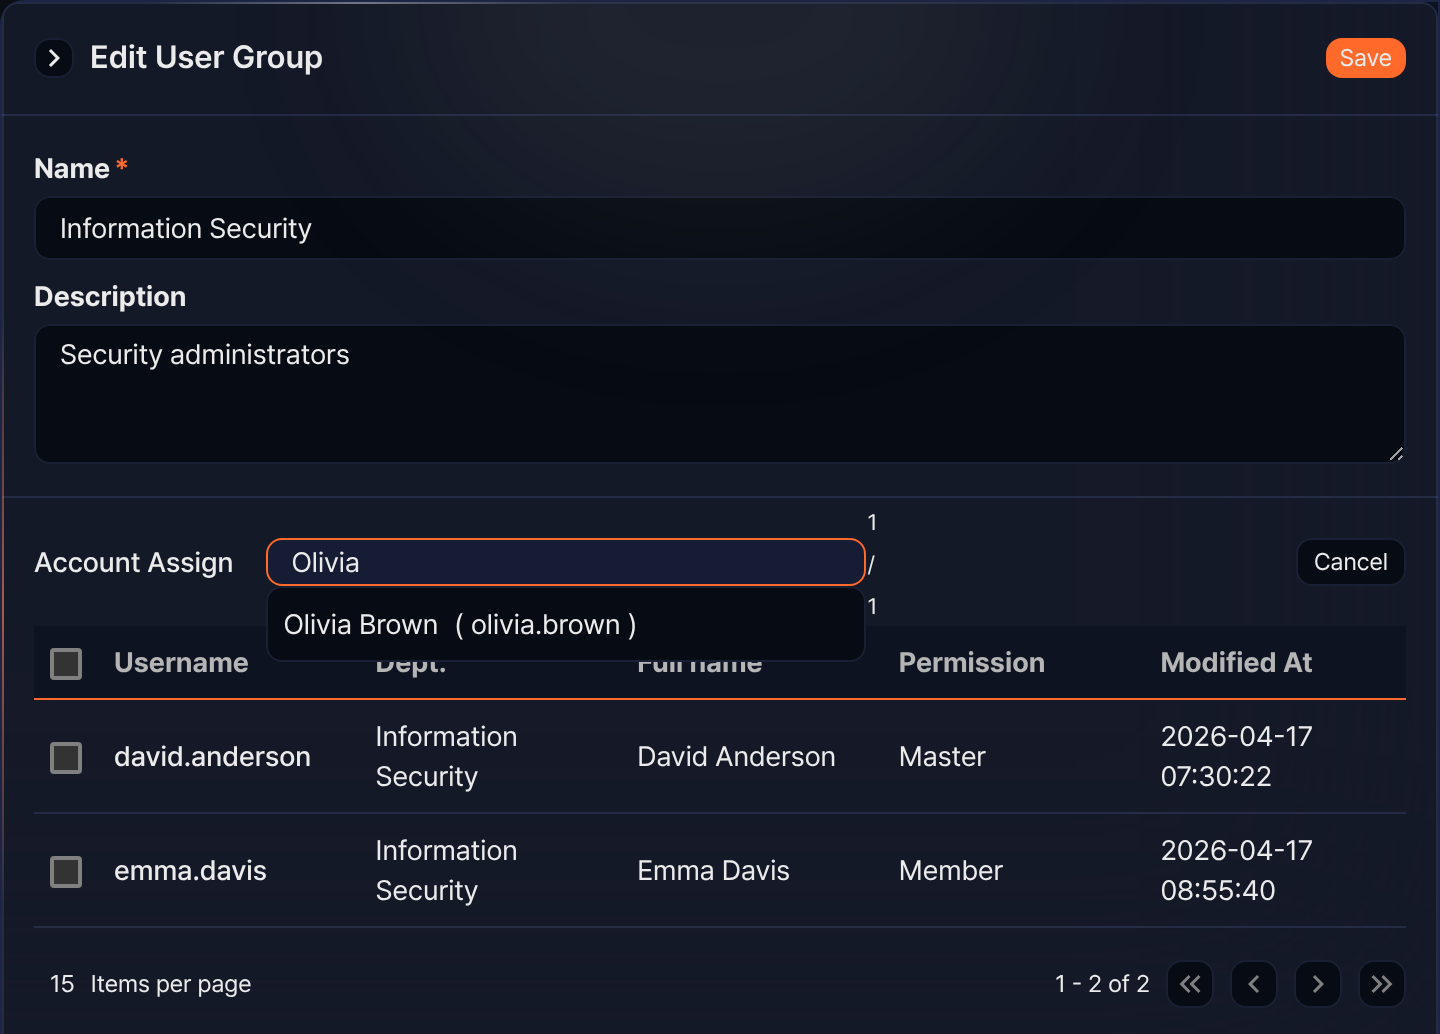Click the Account Assign search box
Screen dimensions: 1440x1034
566,562
